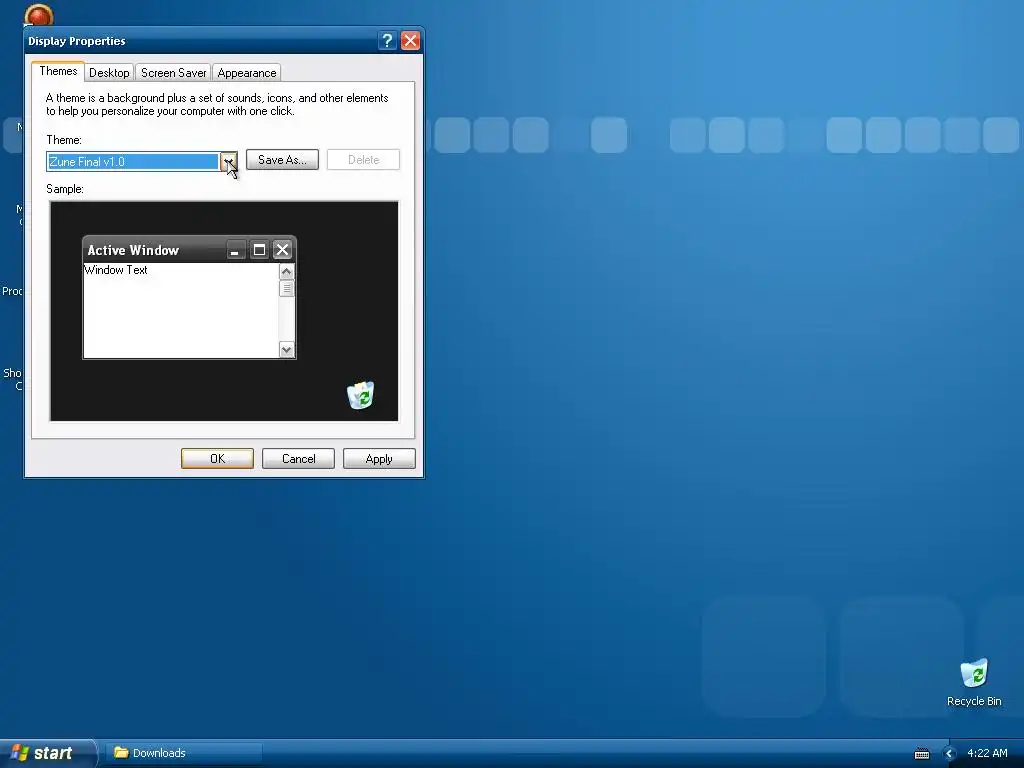
Task: Click the sample window maximize icon
Action: (x=259, y=250)
